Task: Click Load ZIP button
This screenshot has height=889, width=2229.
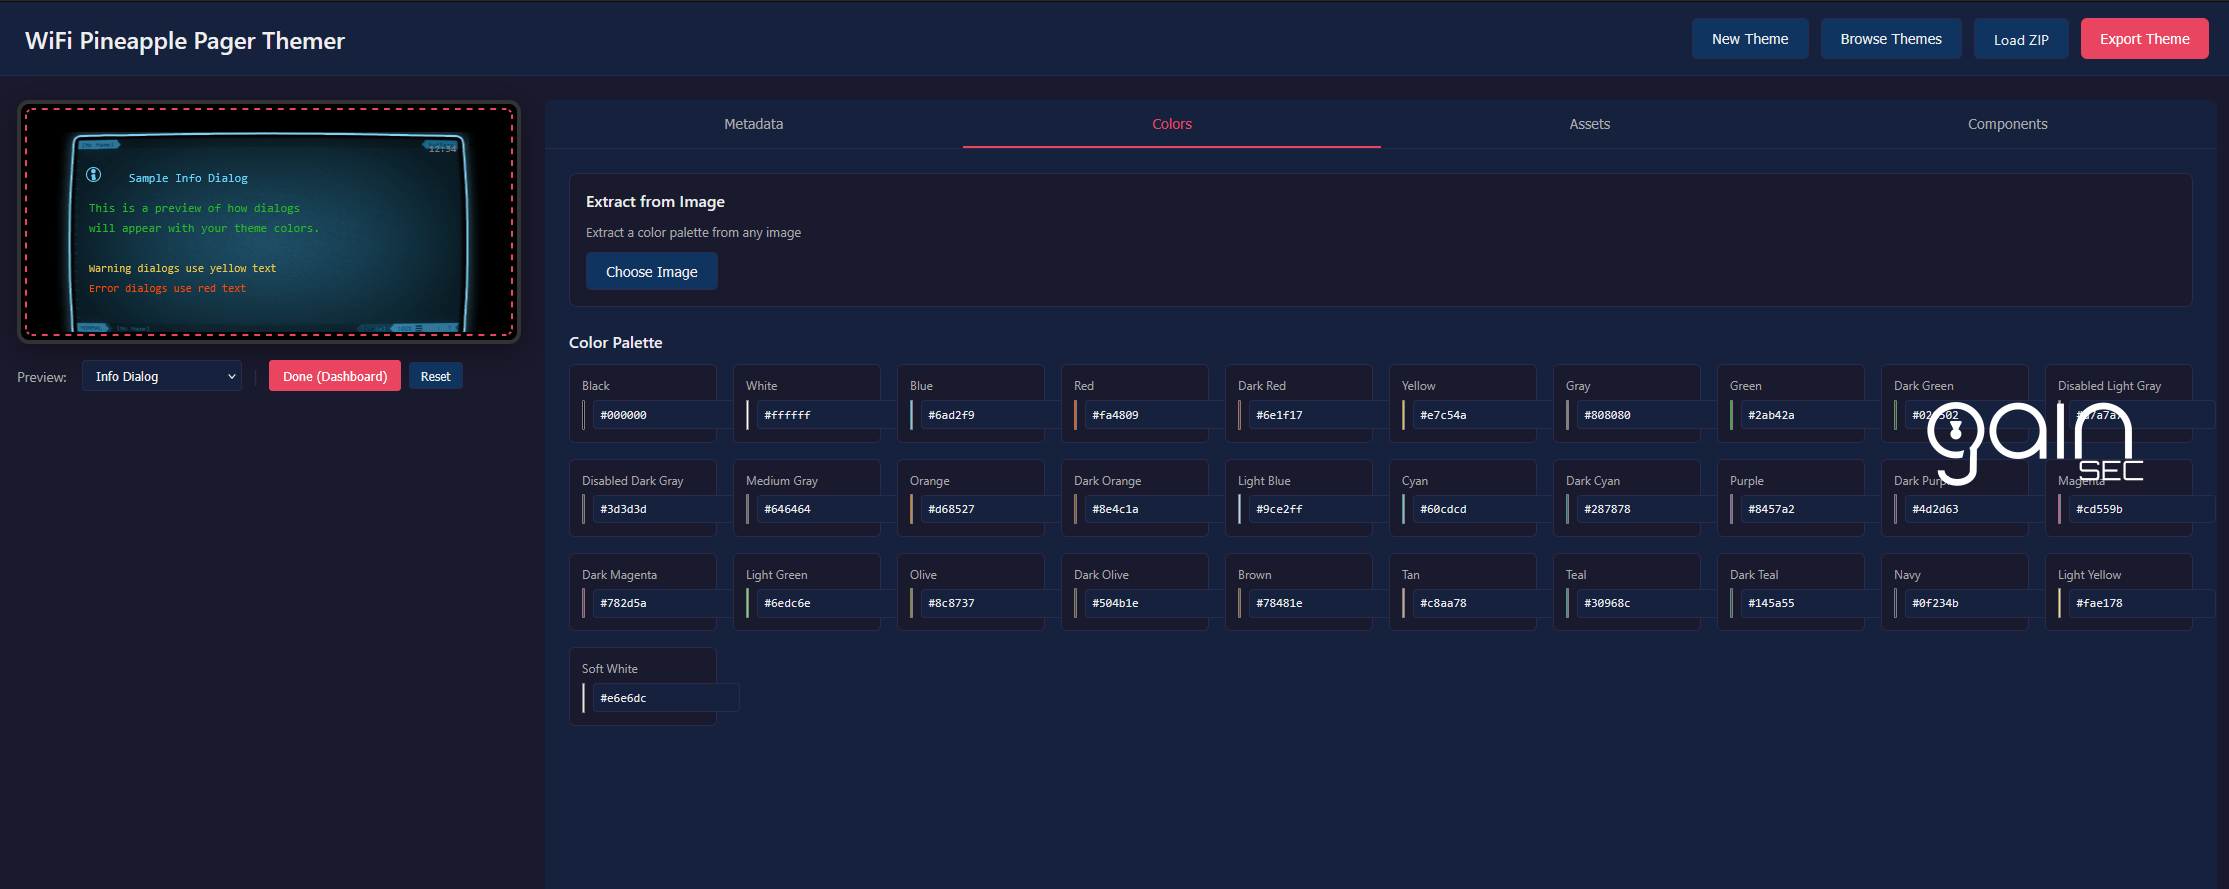Action: click(2021, 39)
